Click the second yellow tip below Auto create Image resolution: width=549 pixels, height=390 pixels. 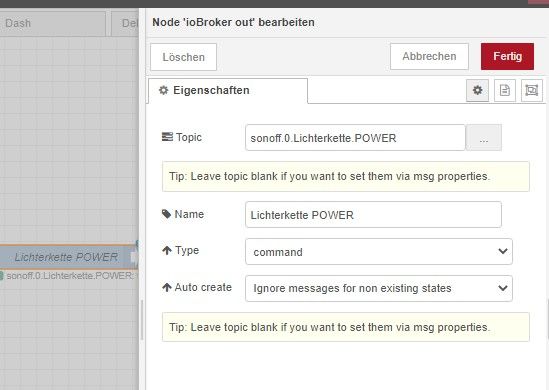tap(346, 327)
